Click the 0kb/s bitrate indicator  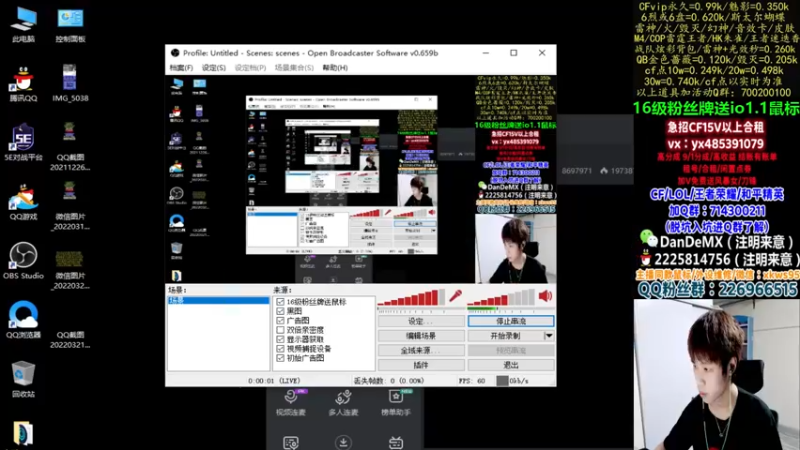[x=513, y=381]
